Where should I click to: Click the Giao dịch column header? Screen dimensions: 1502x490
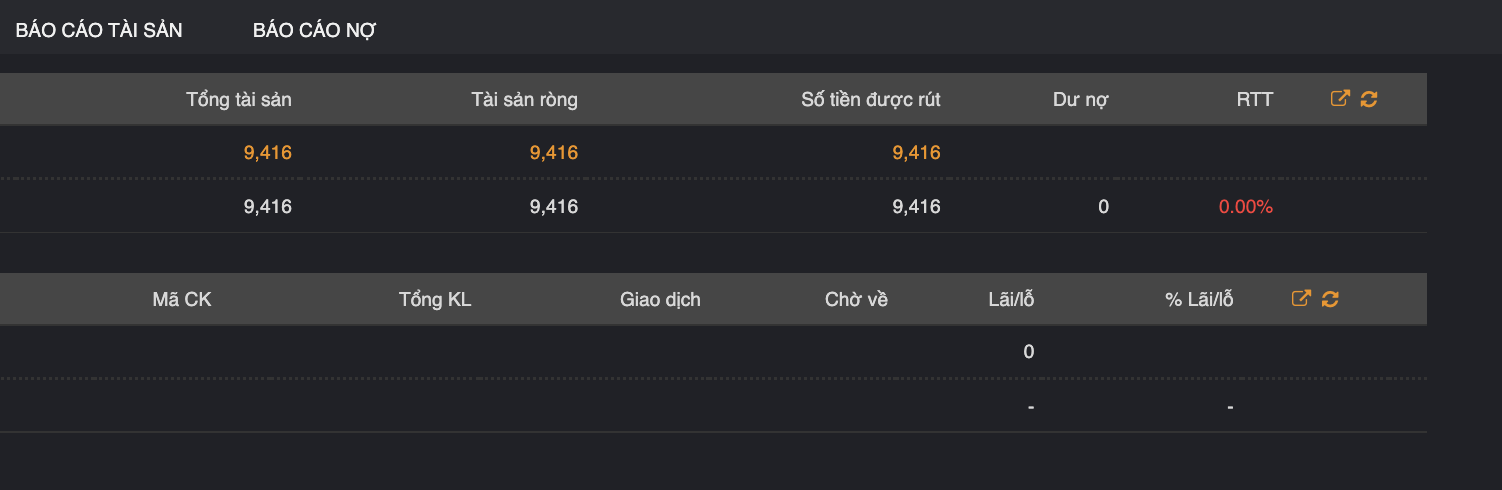(x=660, y=300)
